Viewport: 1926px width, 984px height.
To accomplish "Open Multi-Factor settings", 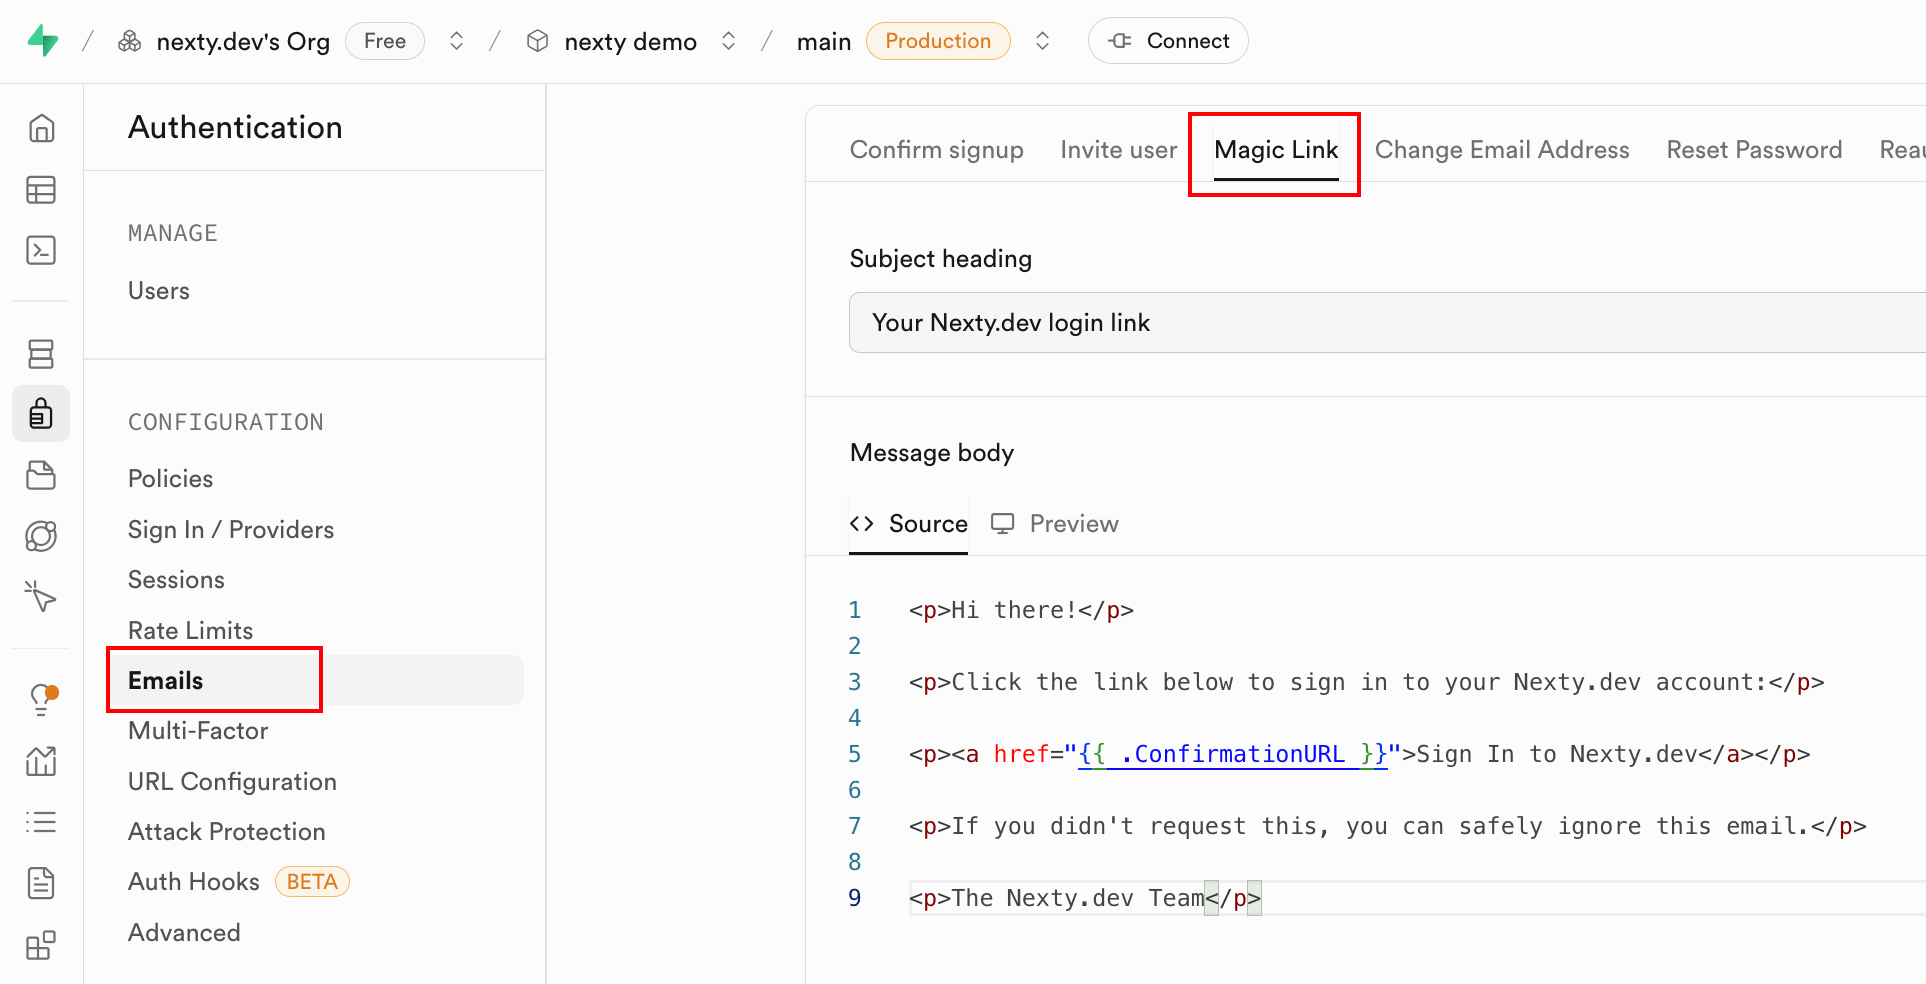I will [198, 731].
